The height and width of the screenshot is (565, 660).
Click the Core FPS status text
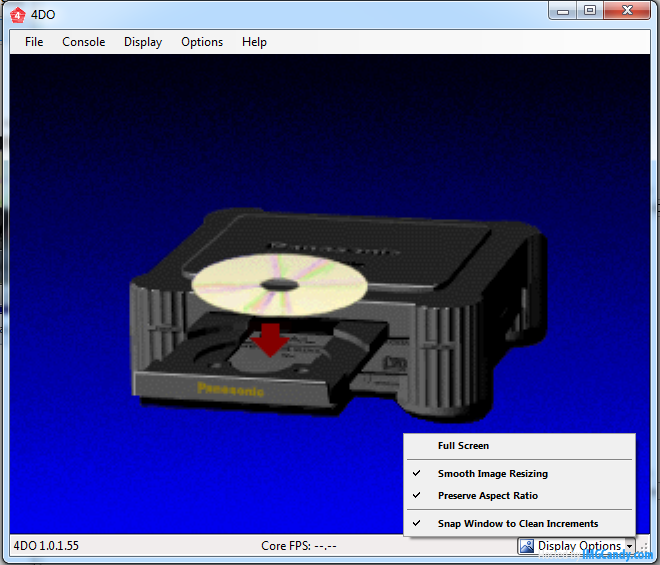coord(298,546)
